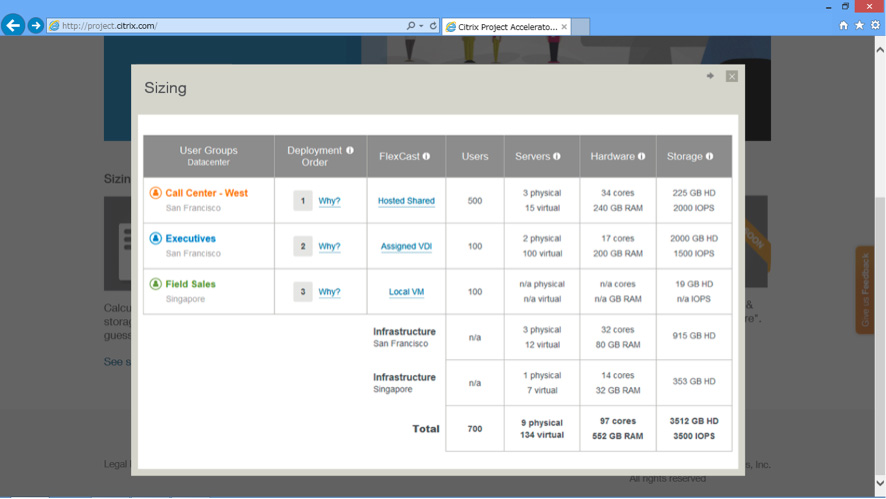Click the blue Executives user icon

click(155, 238)
